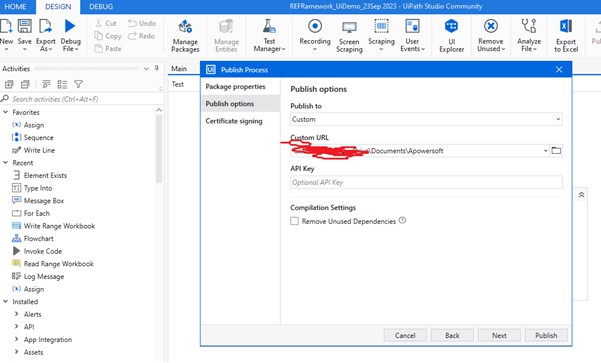Click the Redo command
The image size is (601, 363).
(141, 36)
